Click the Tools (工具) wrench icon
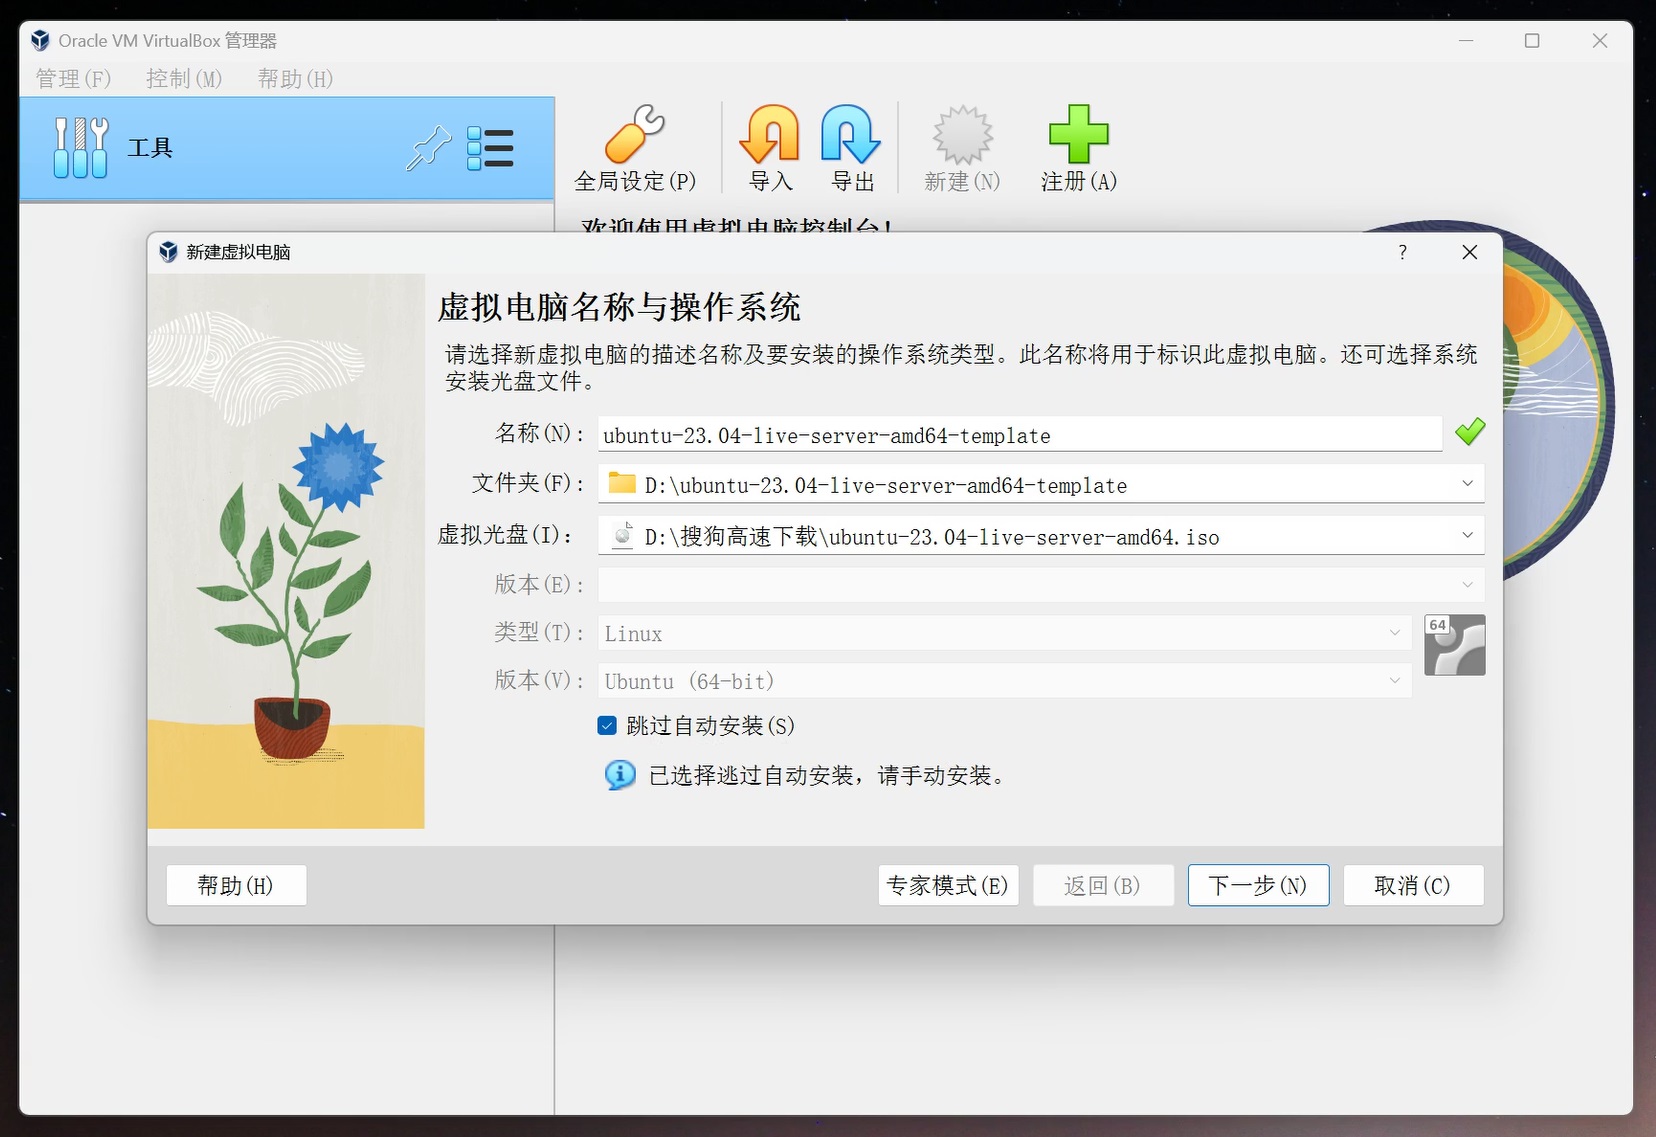Screen dimensions: 1656x1137 (81, 148)
